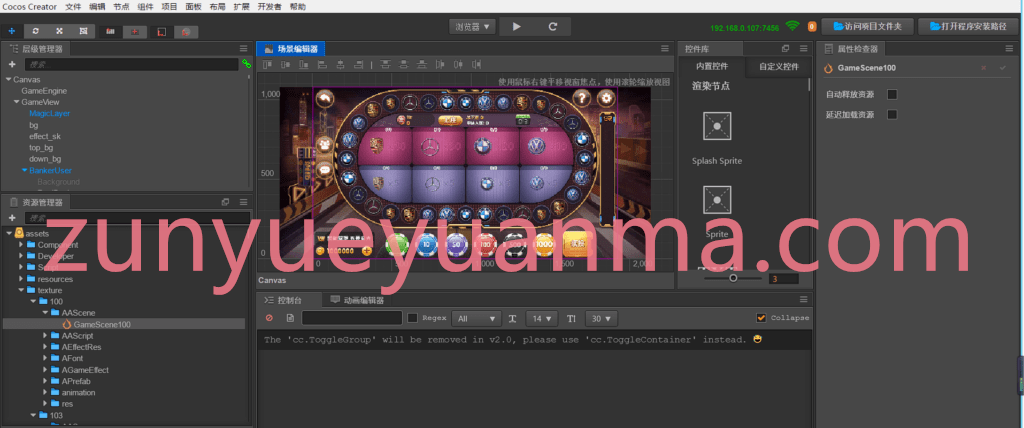This screenshot has width=1024, height=428.
Task: Click the align top icon
Action: coord(266,65)
